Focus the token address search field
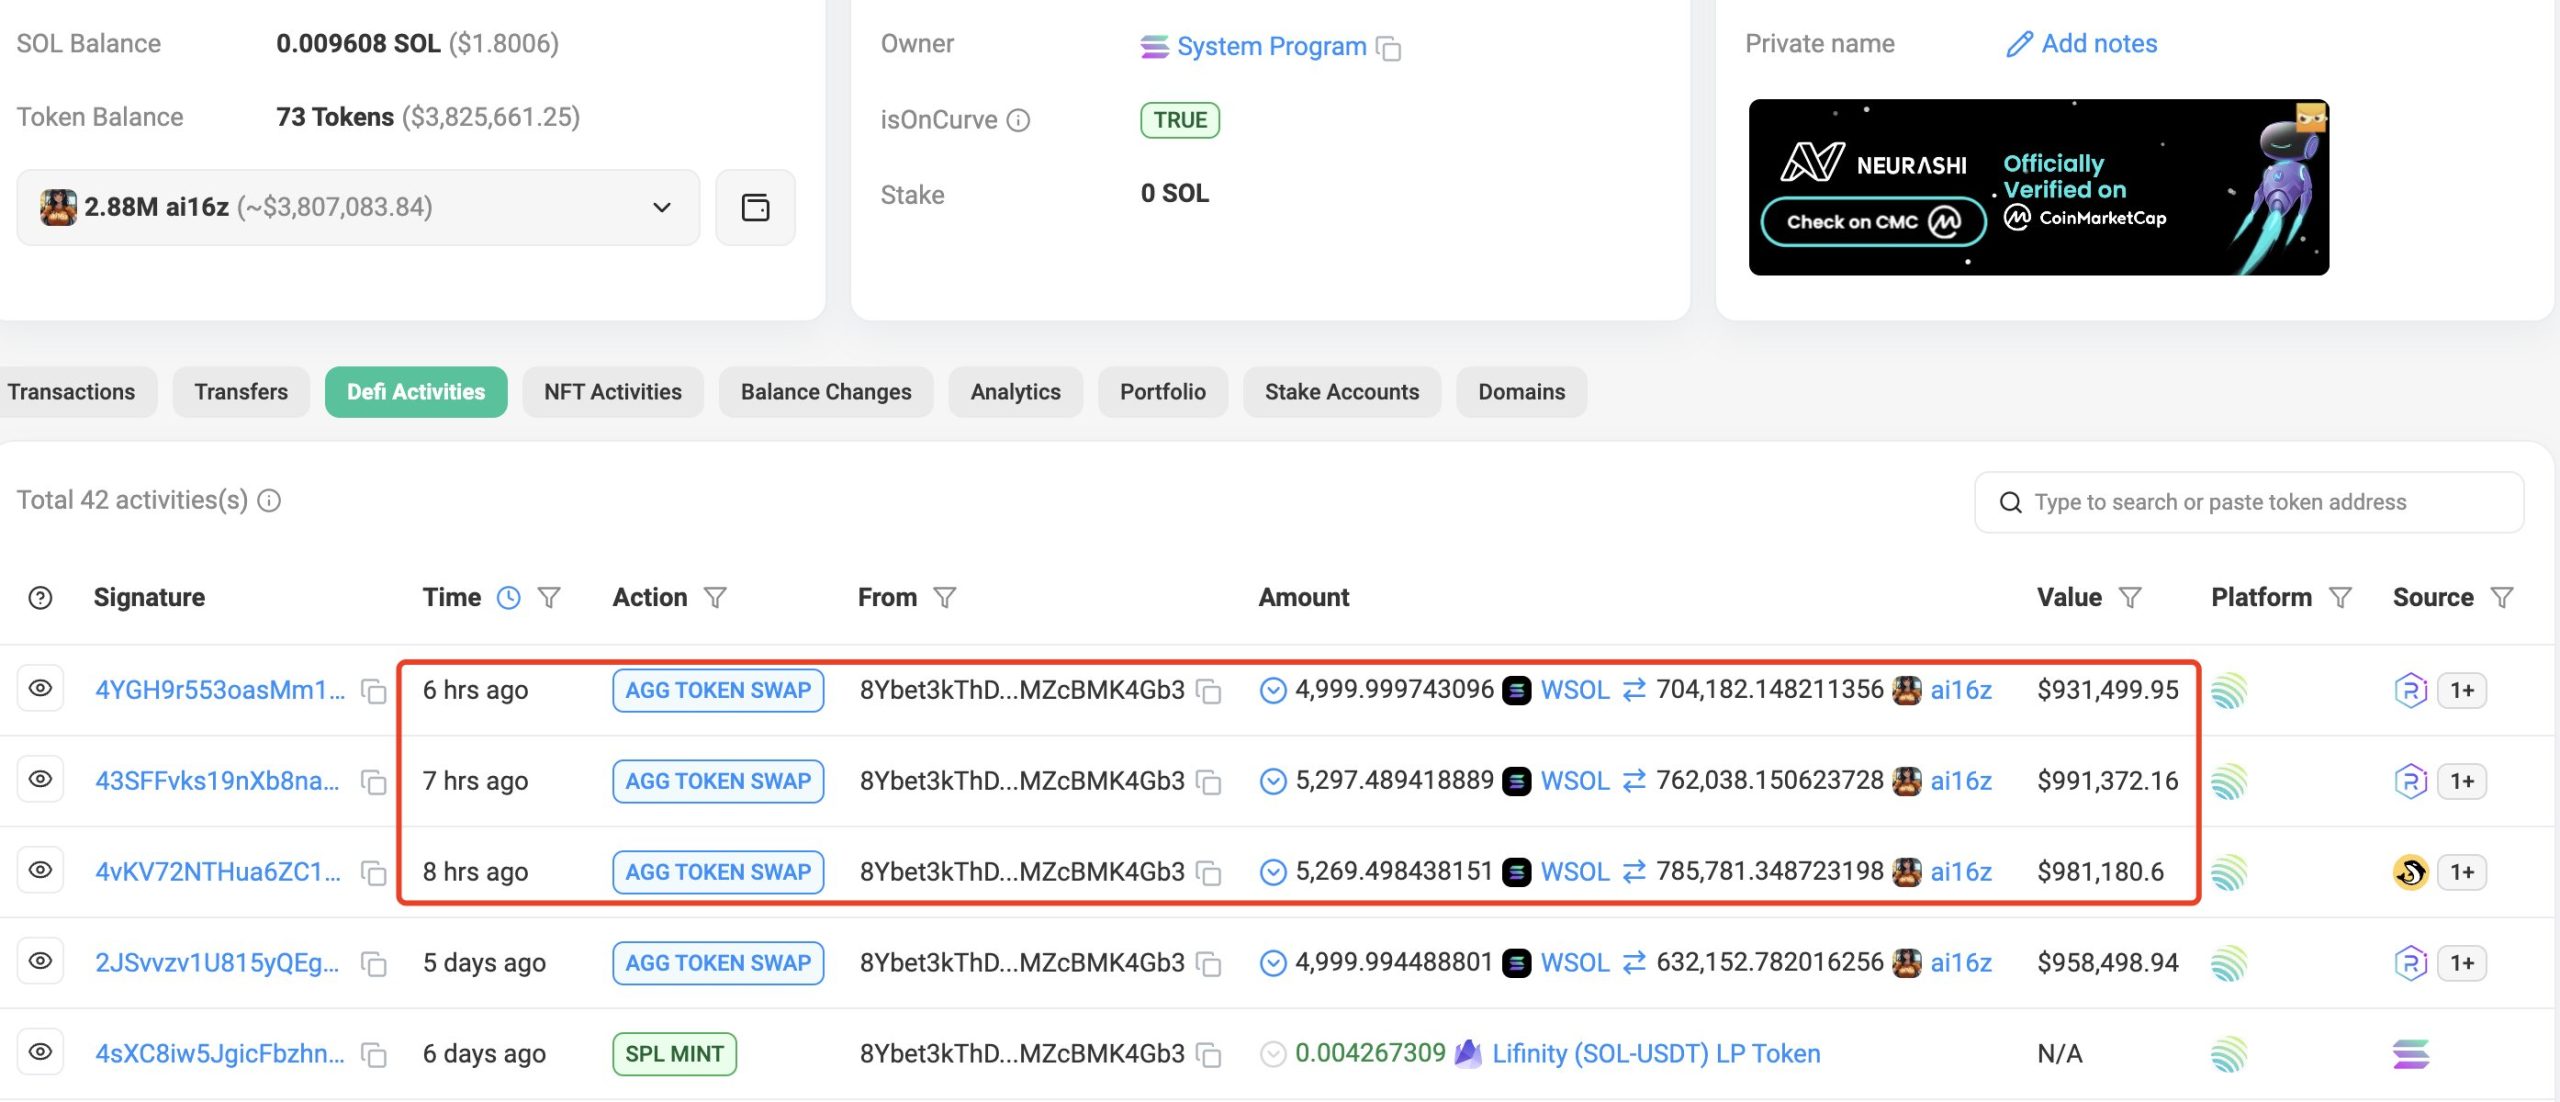The image size is (2560, 1102). pos(2250,502)
